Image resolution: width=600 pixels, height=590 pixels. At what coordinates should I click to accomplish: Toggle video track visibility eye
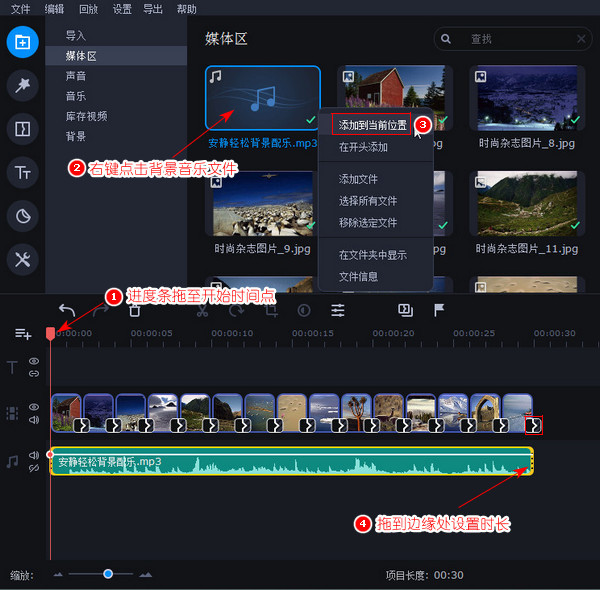[x=34, y=407]
